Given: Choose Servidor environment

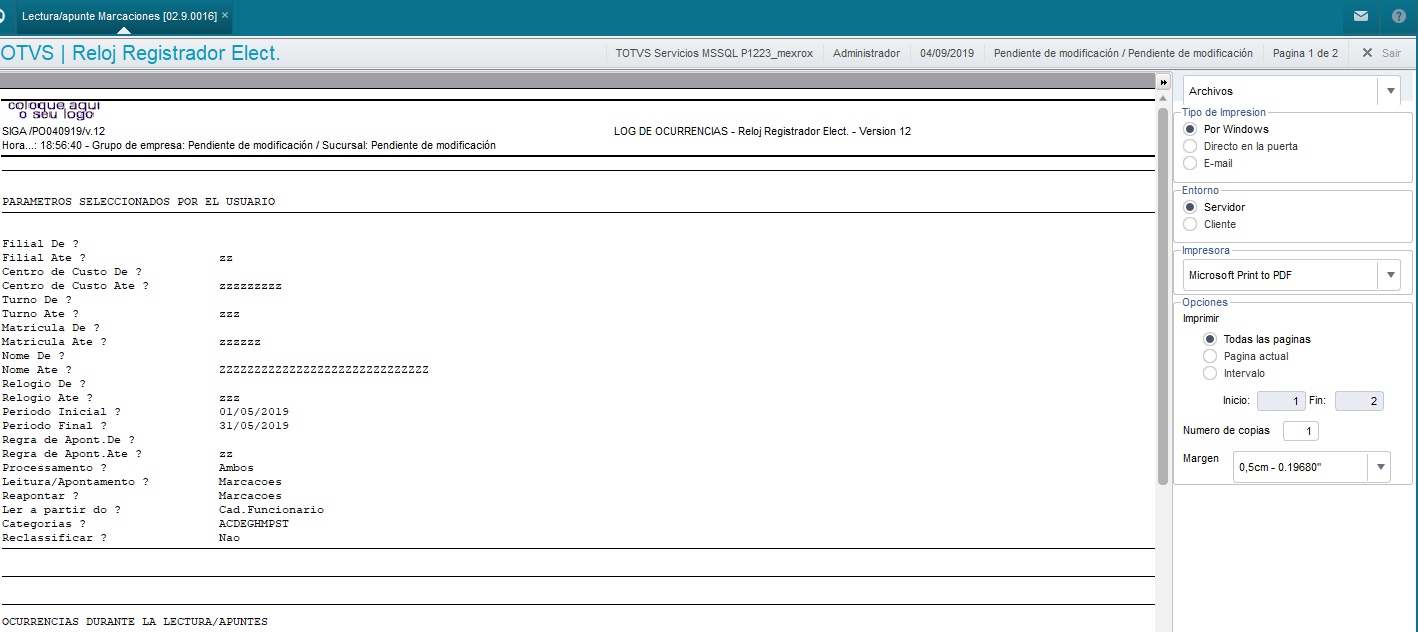Looking at the screenshot, I should pyautogui.click(x=1190, y=207).
